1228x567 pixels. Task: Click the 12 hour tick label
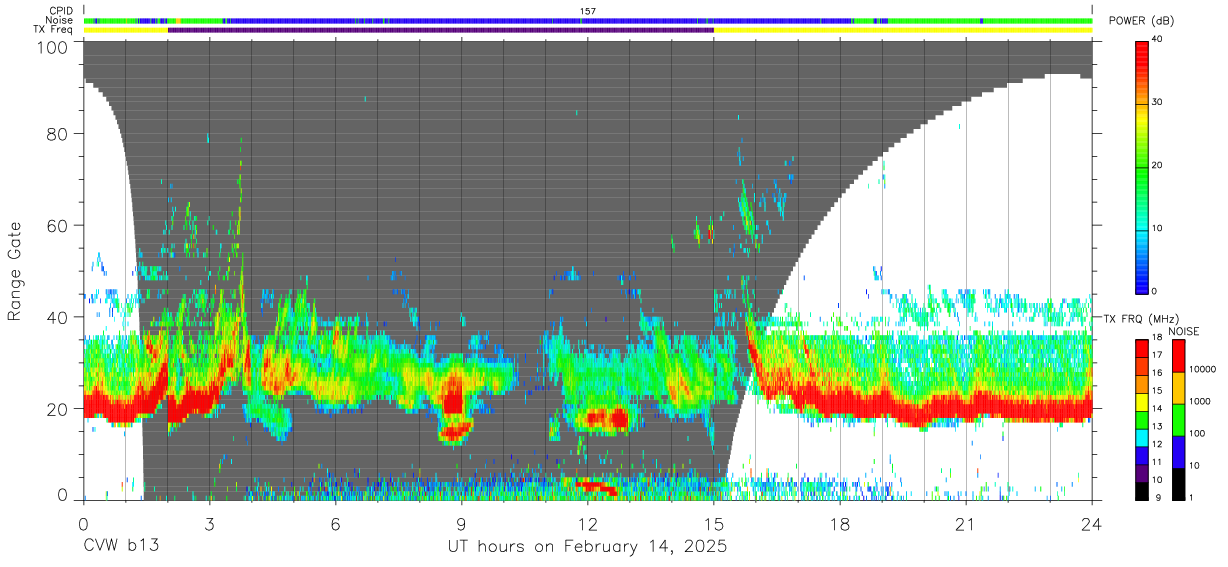588,525
